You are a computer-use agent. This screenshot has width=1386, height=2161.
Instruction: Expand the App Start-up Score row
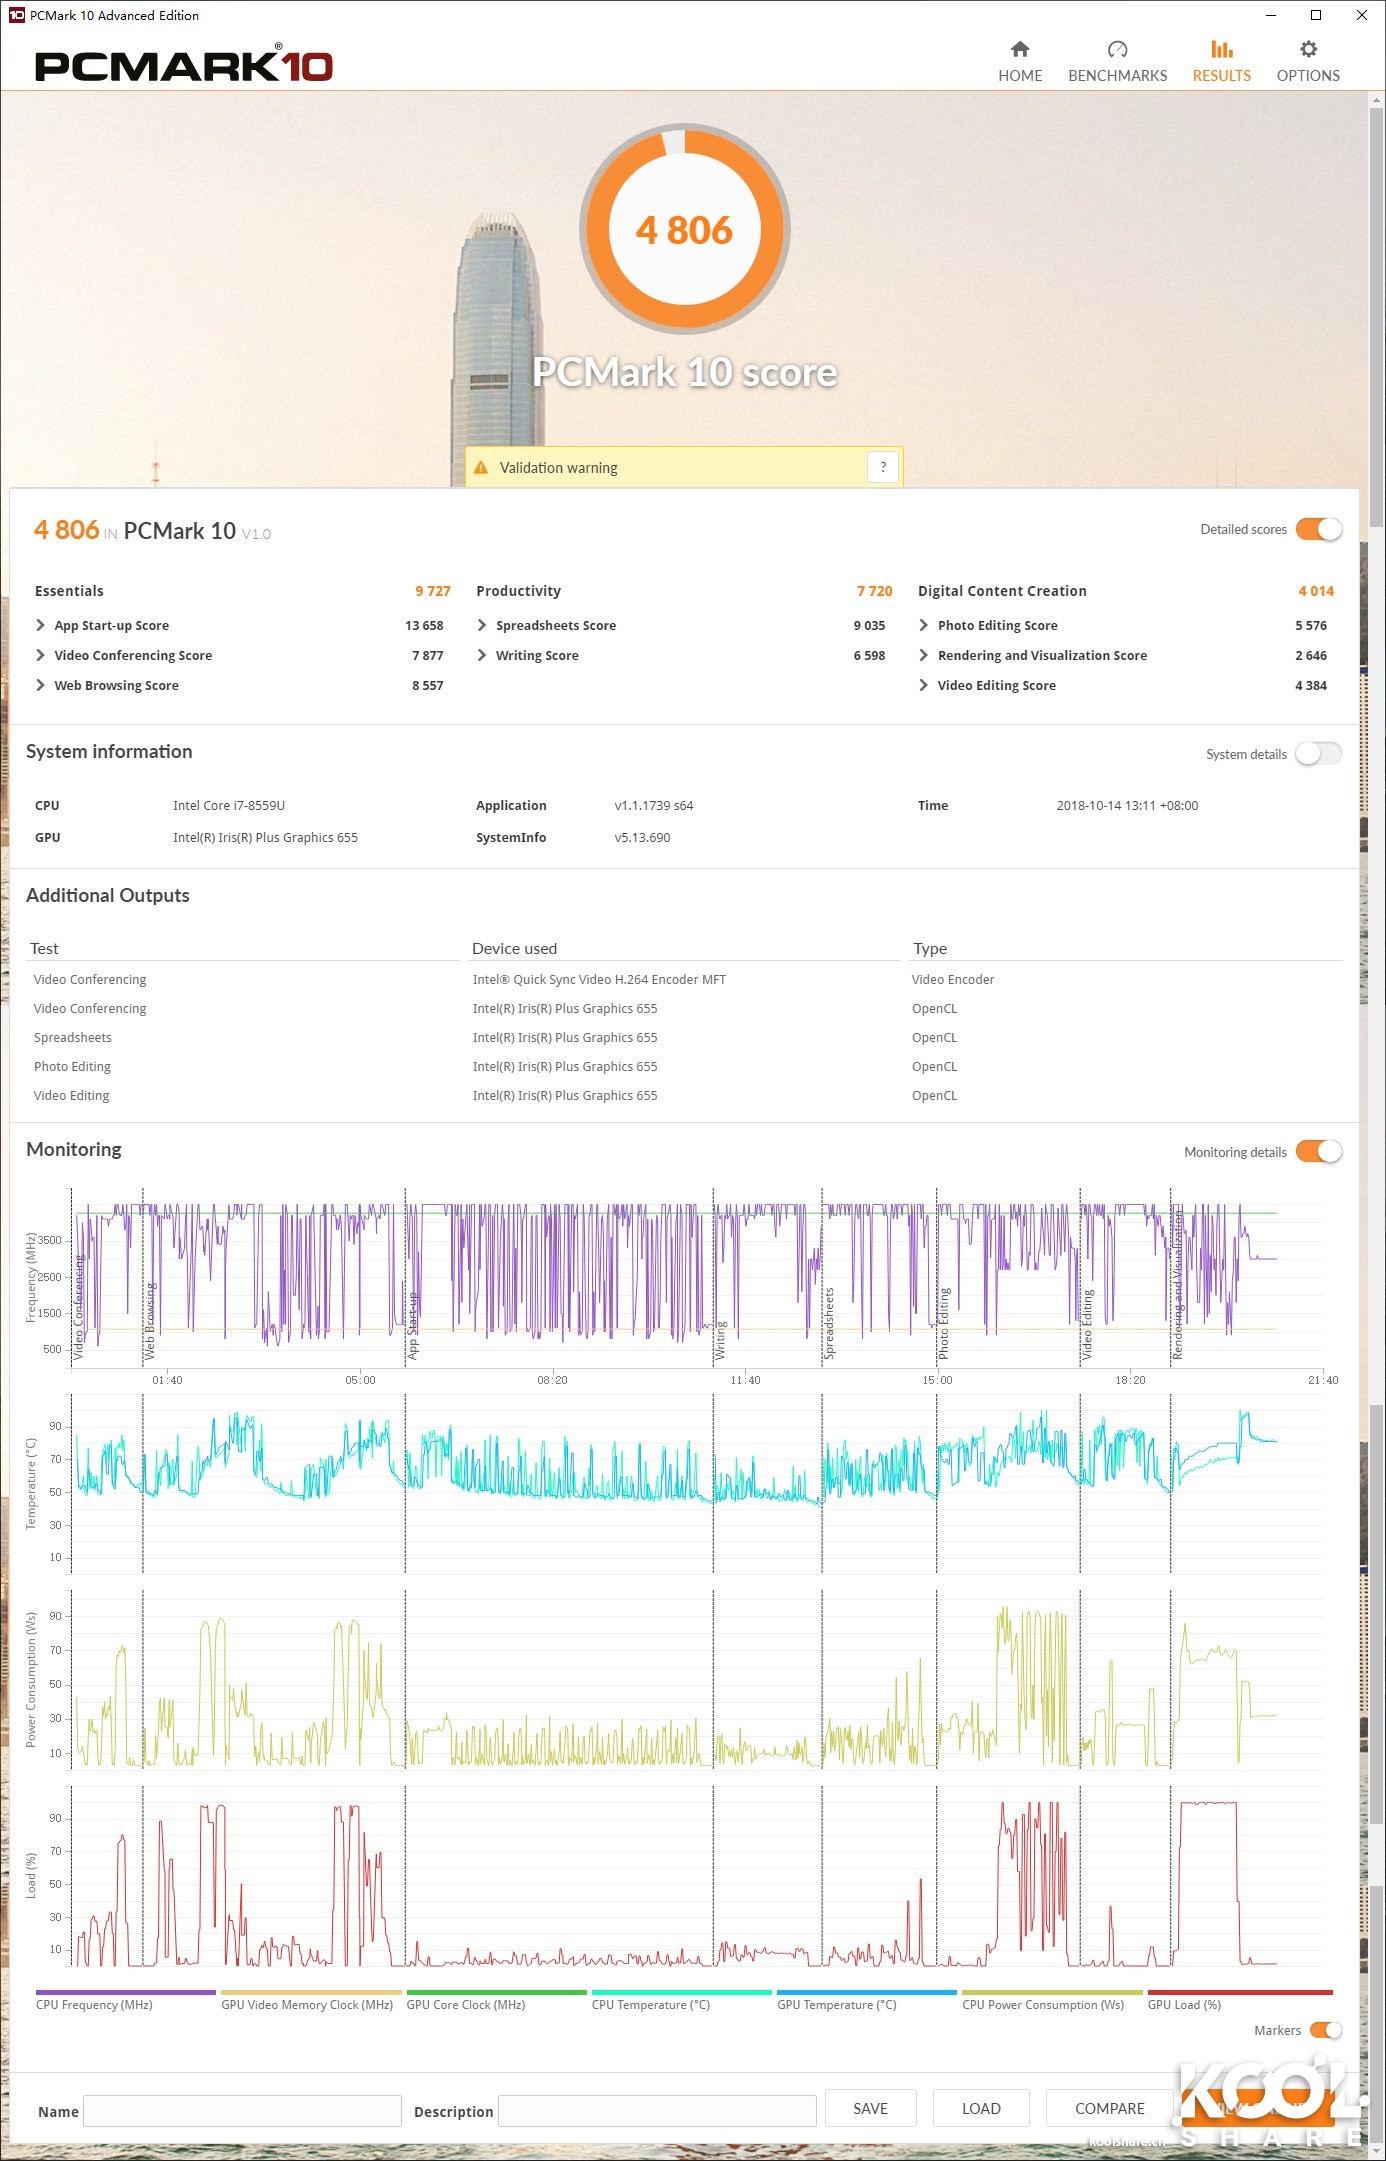[41, 626]
